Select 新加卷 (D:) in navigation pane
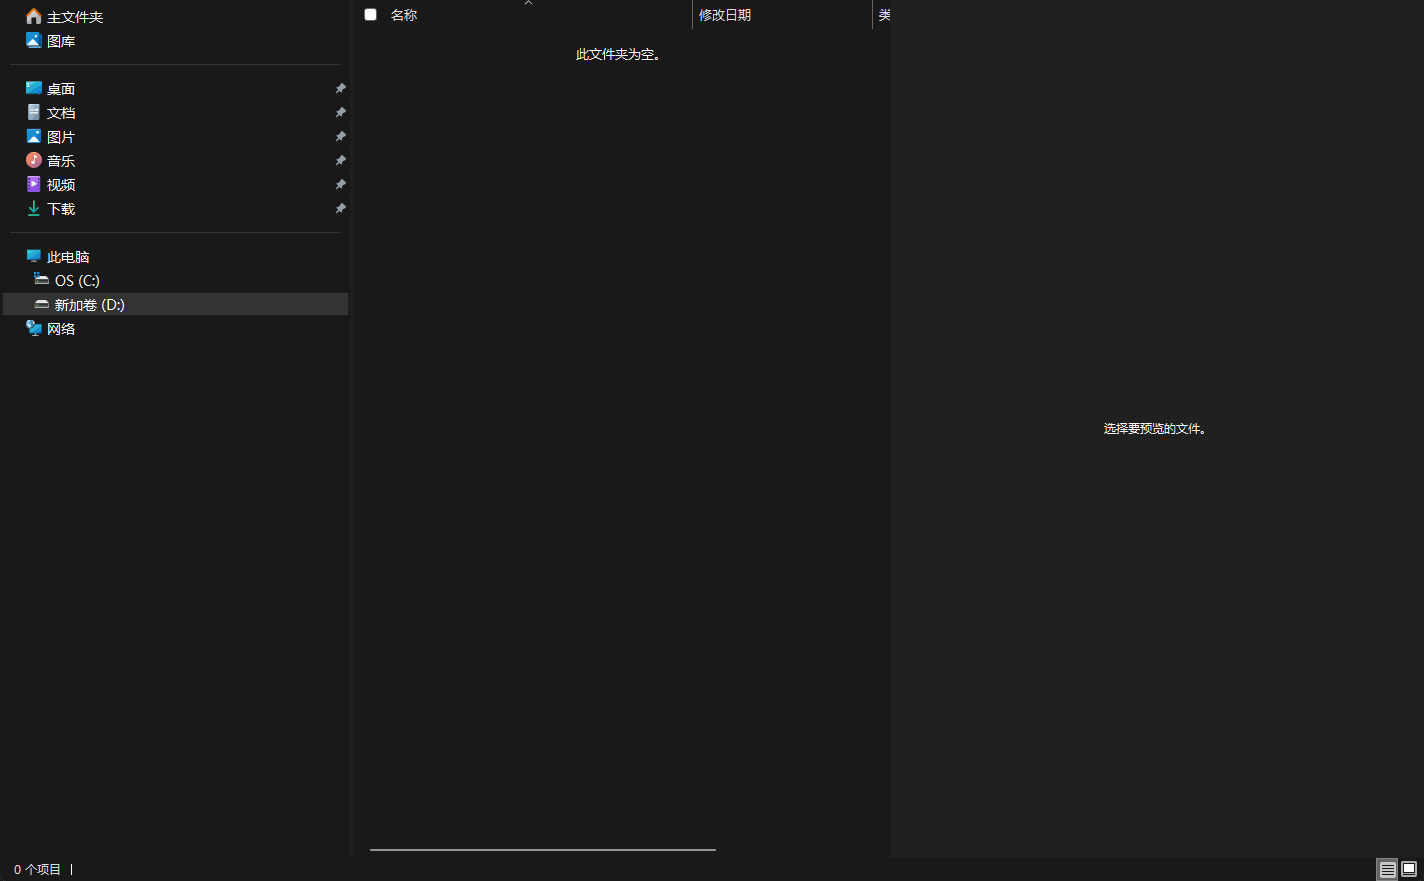 coord(89,304)
